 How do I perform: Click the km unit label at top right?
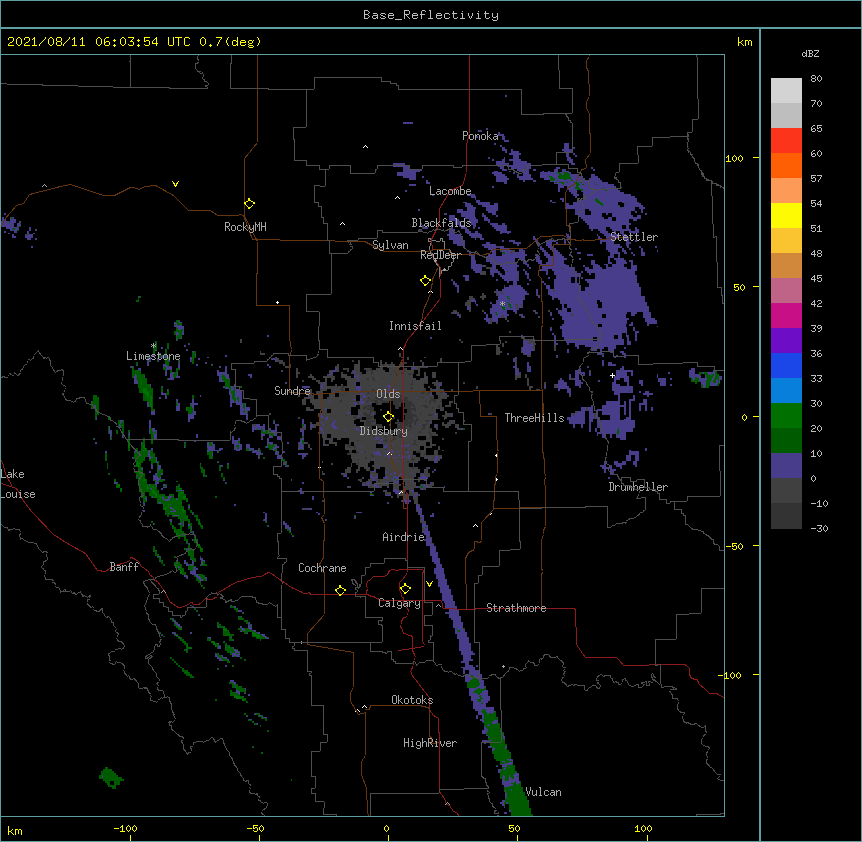pos(745,42)
